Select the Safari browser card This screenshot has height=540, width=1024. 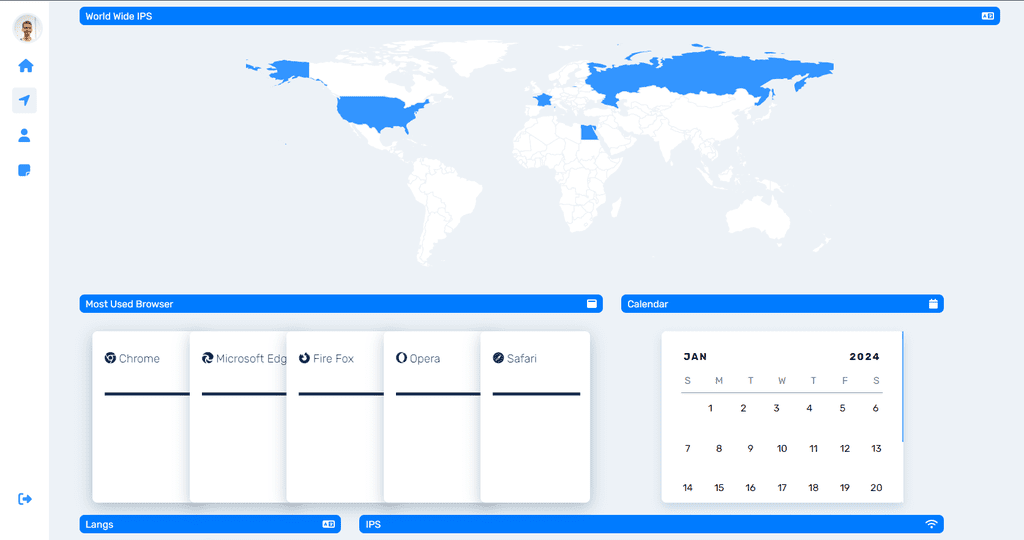tap(536, 417)
